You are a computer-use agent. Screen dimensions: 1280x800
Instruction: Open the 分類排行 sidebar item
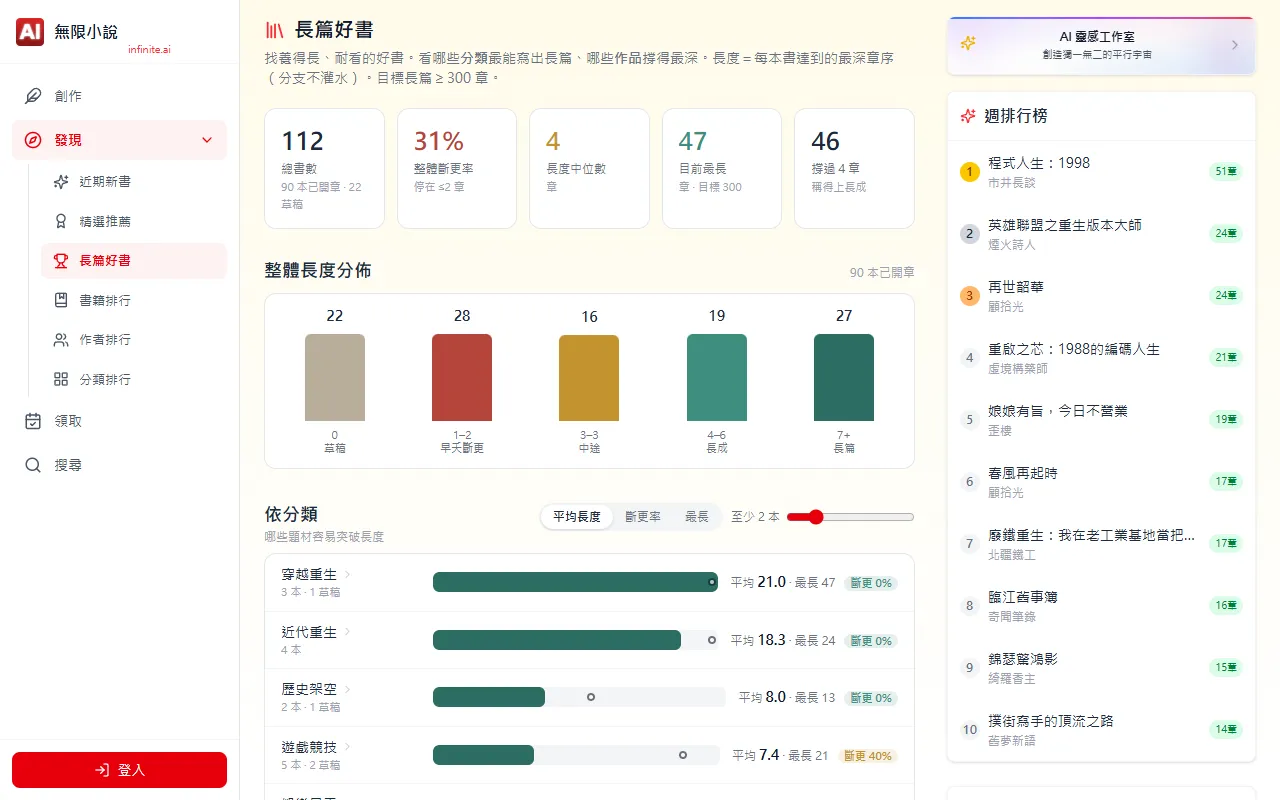134,380
